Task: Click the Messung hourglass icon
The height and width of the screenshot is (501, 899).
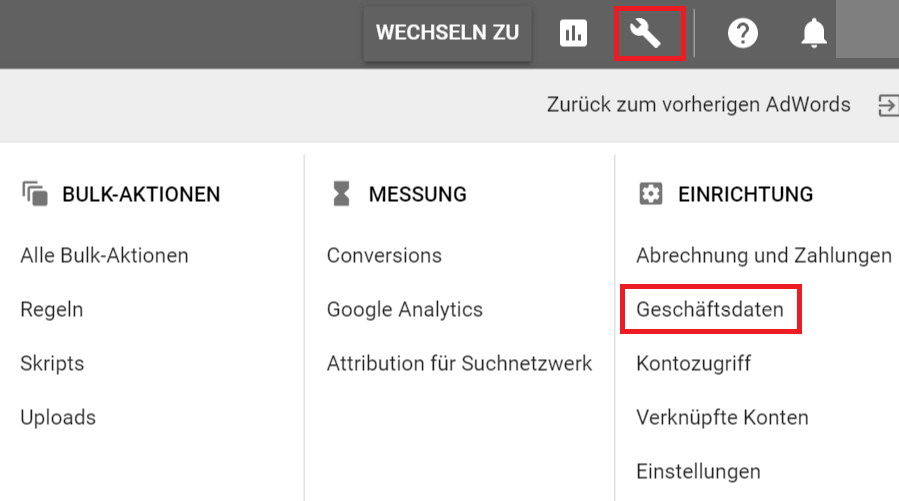Action: coord(342,194)
